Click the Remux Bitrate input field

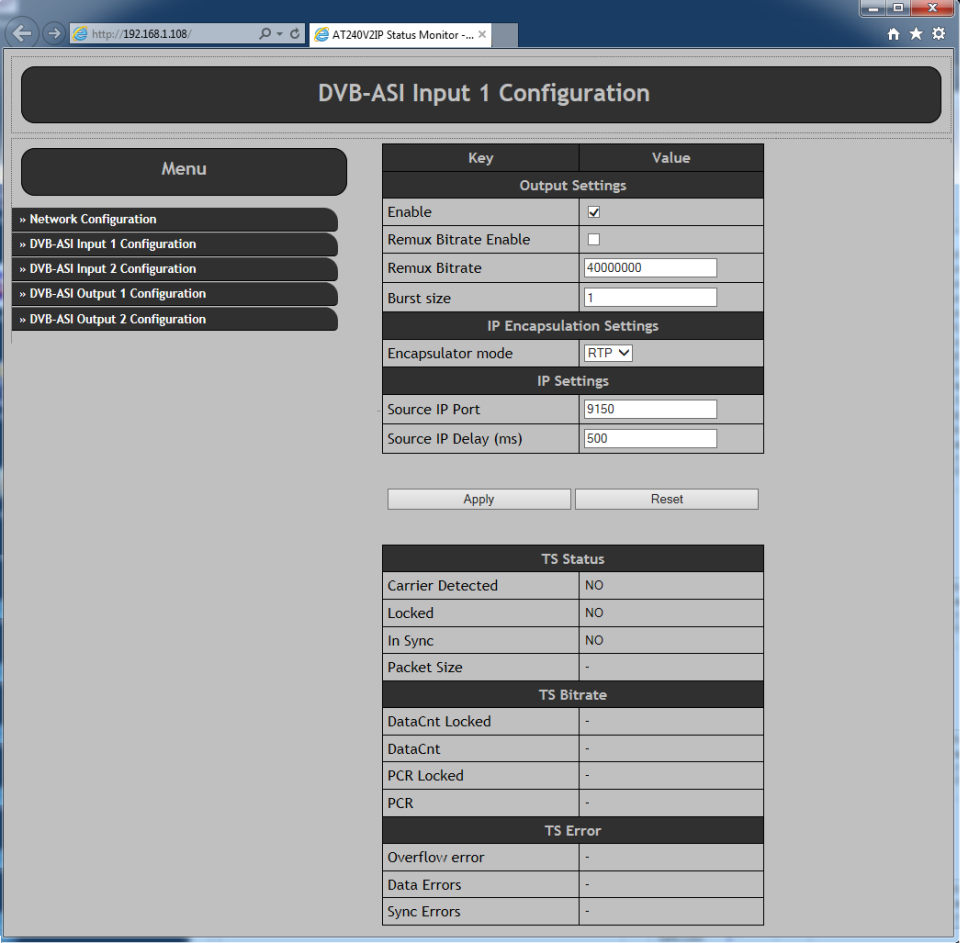point(650,268)
